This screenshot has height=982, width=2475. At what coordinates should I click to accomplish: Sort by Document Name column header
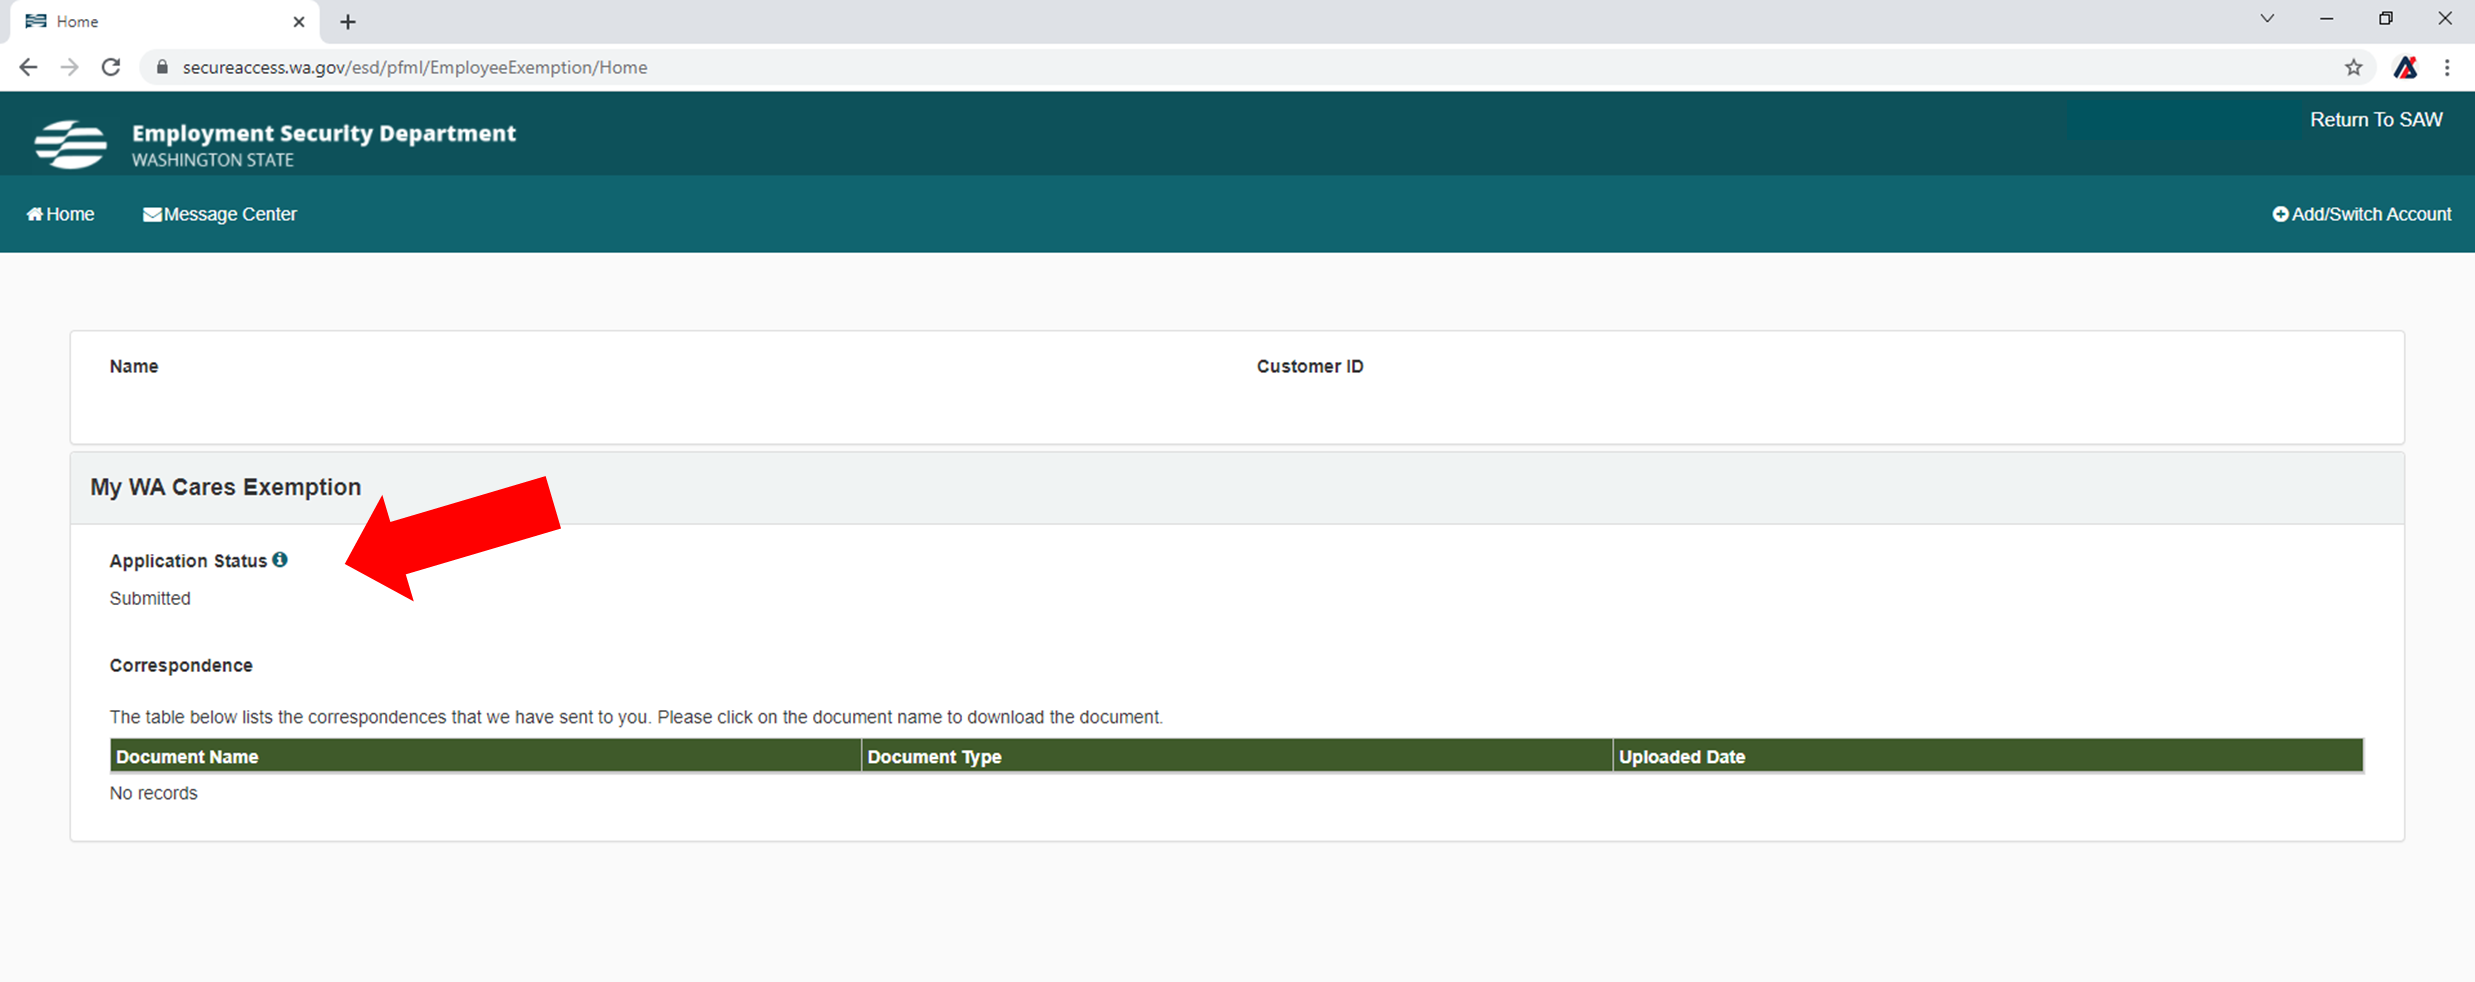point(187,757)
